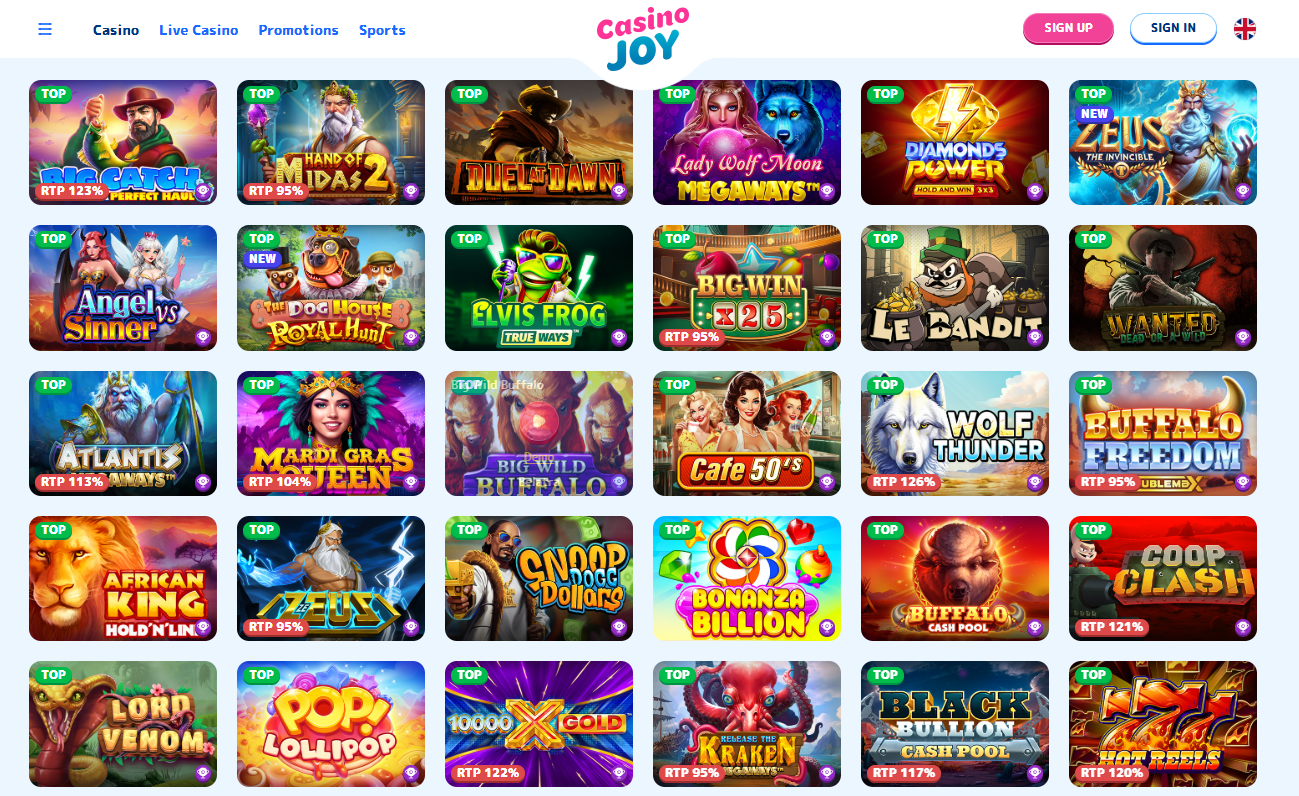
Task: Open the Elvis Frog TrueWays game tile
Action: [539, 288]
